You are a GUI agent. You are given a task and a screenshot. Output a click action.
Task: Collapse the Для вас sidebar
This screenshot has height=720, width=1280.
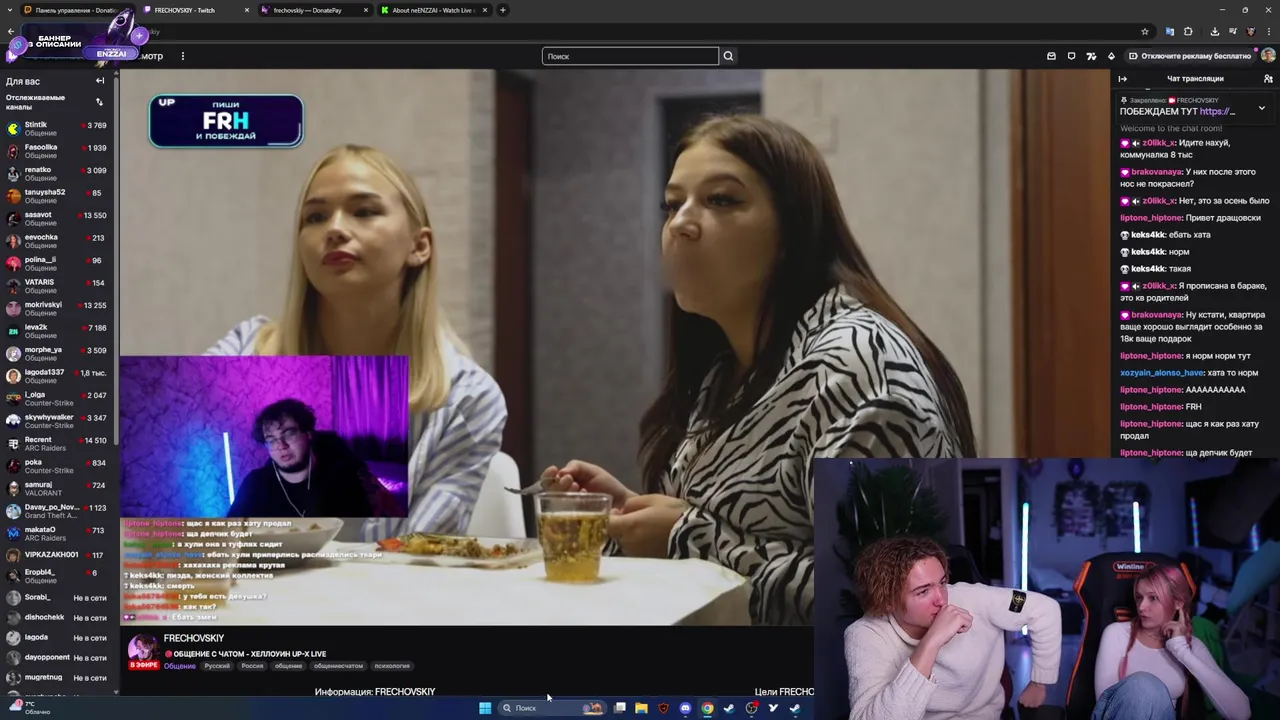click(100, 81)
